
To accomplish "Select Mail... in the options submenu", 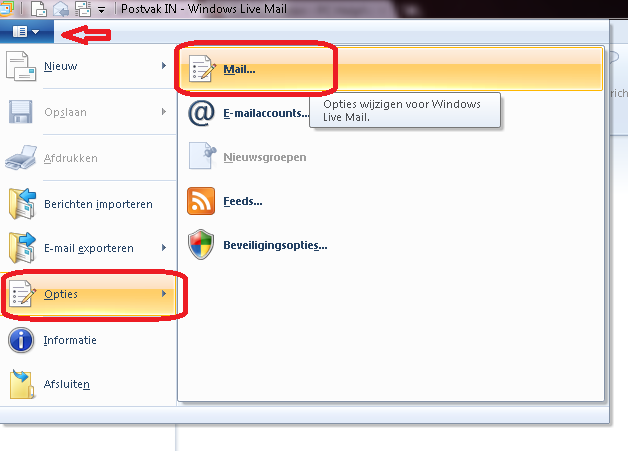I will pyautogui.click(x=390, y=69).
